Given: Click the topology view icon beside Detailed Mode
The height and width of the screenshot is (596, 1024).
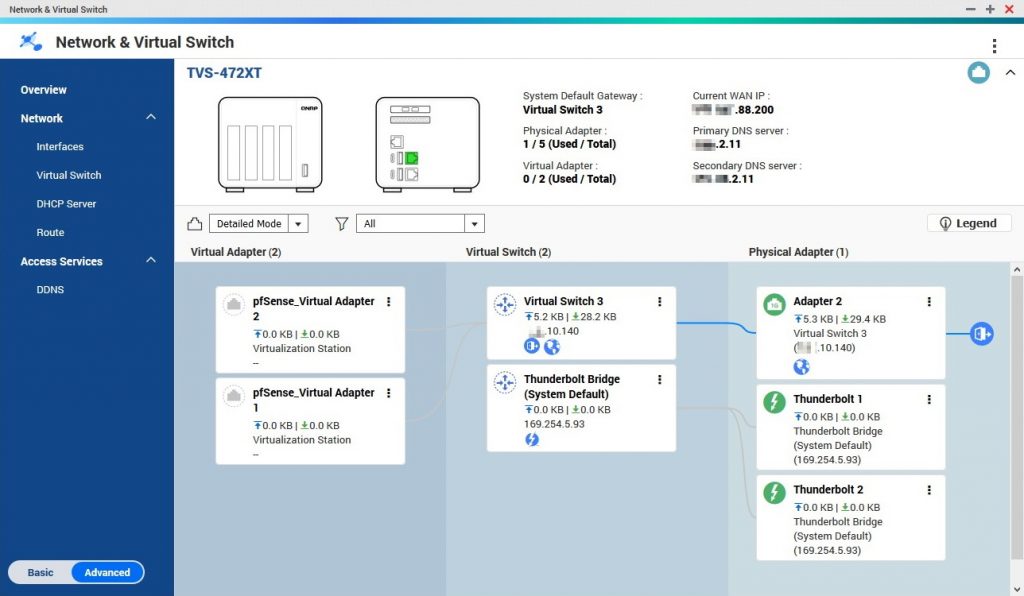Looking at the screenshot, I should pos(195,224).
